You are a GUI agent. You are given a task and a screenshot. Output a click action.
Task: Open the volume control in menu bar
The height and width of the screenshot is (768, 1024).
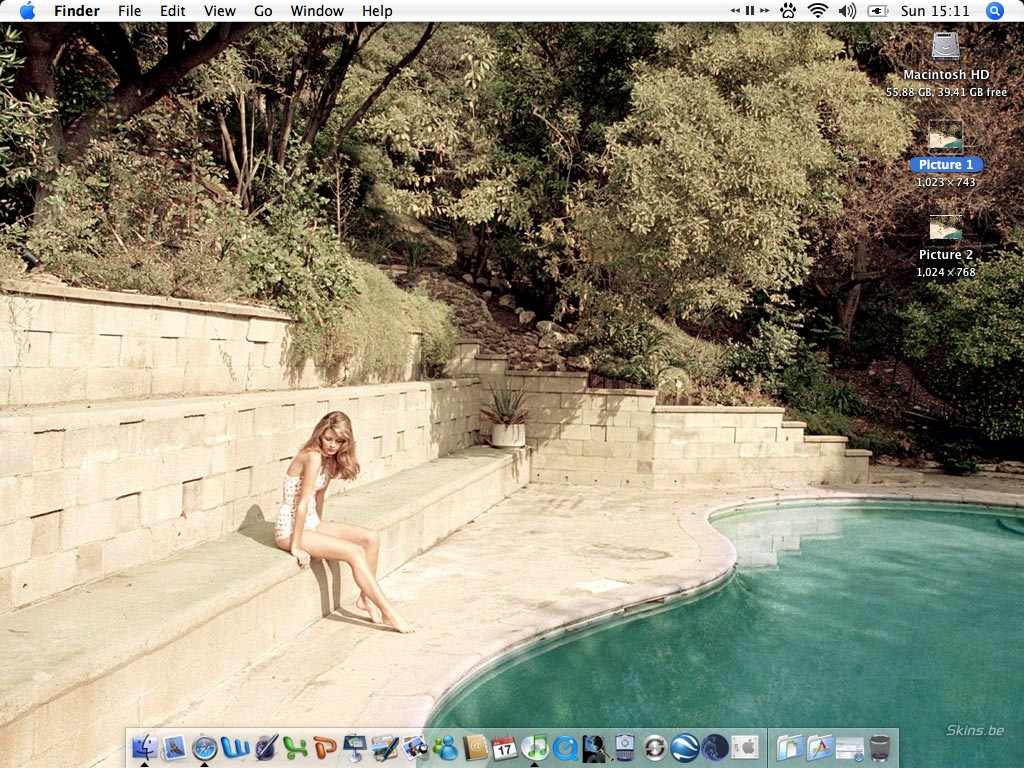[x=847, y=10]
